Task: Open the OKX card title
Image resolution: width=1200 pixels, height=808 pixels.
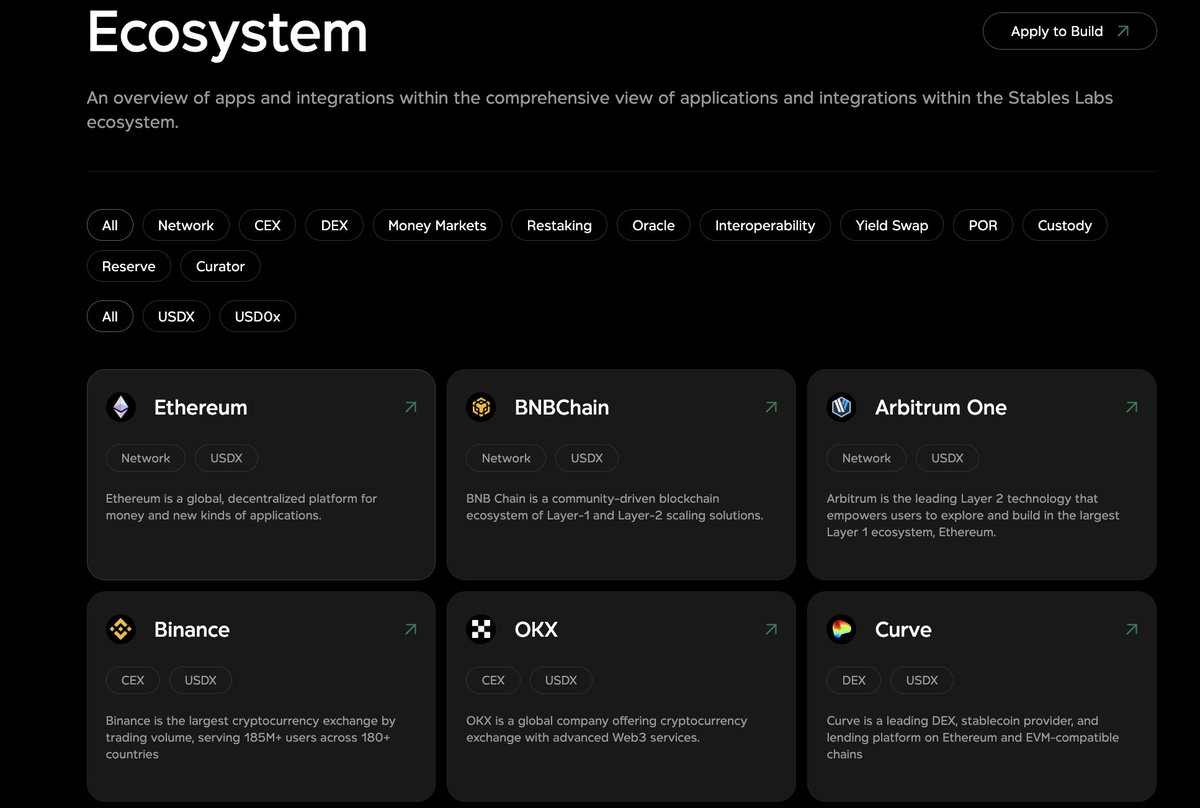Action: point(536,629)
